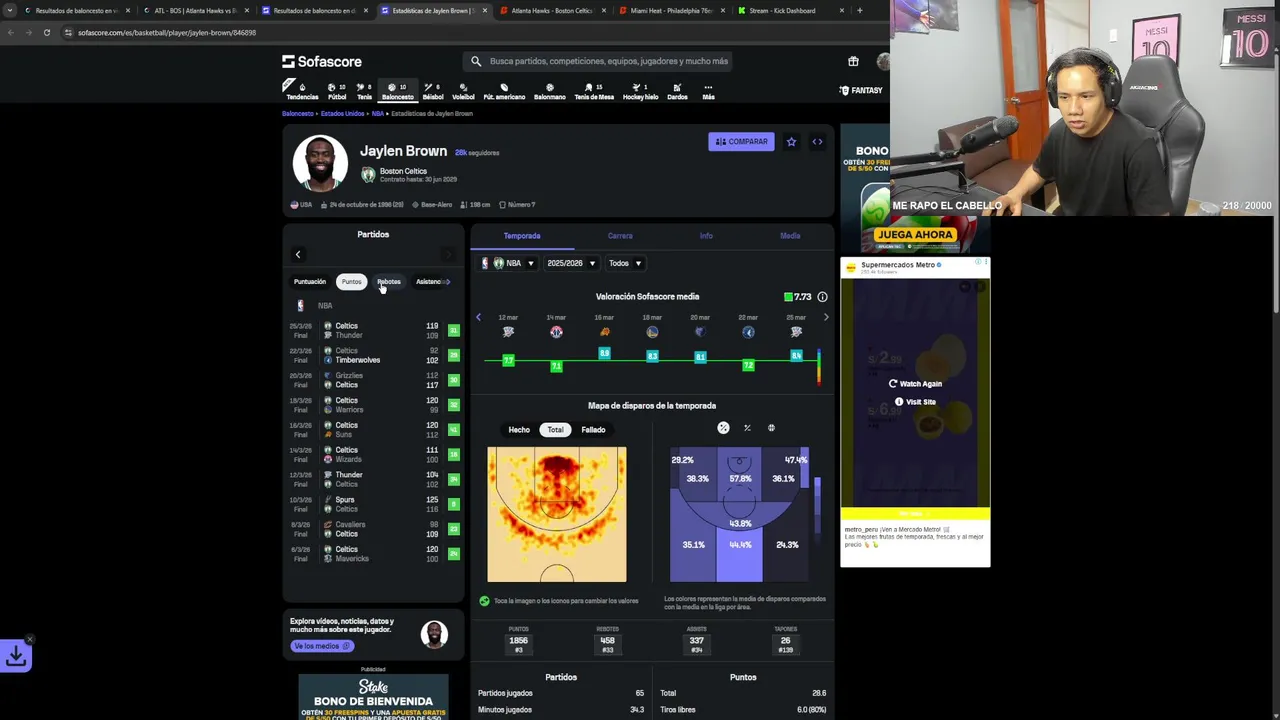Click the Ve los medios button
Image resolution: width=1280 pixels, height=720 pixels.
(x=320, y=646)
